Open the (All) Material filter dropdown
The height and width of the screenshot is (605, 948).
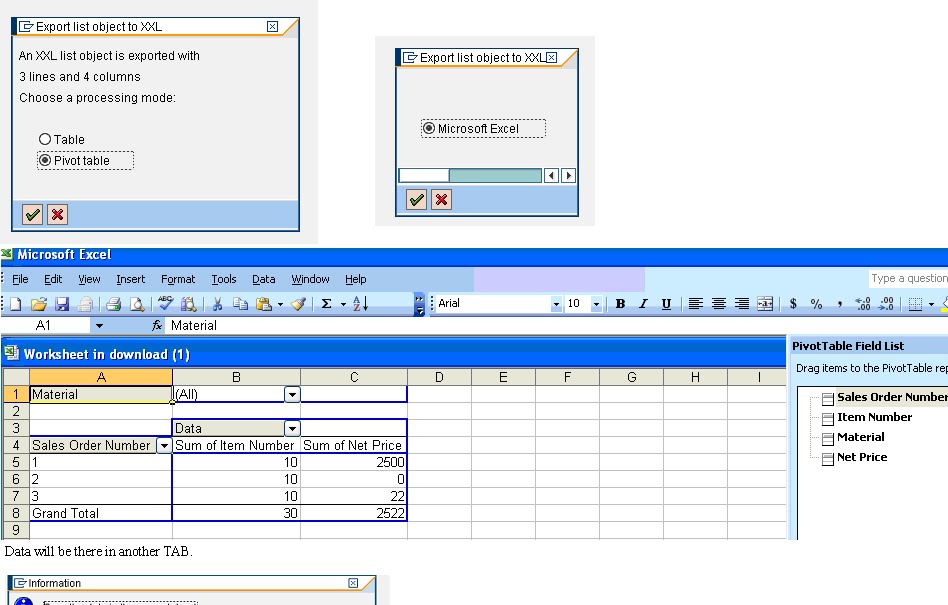pyautogui.click(x=290, y=394)
